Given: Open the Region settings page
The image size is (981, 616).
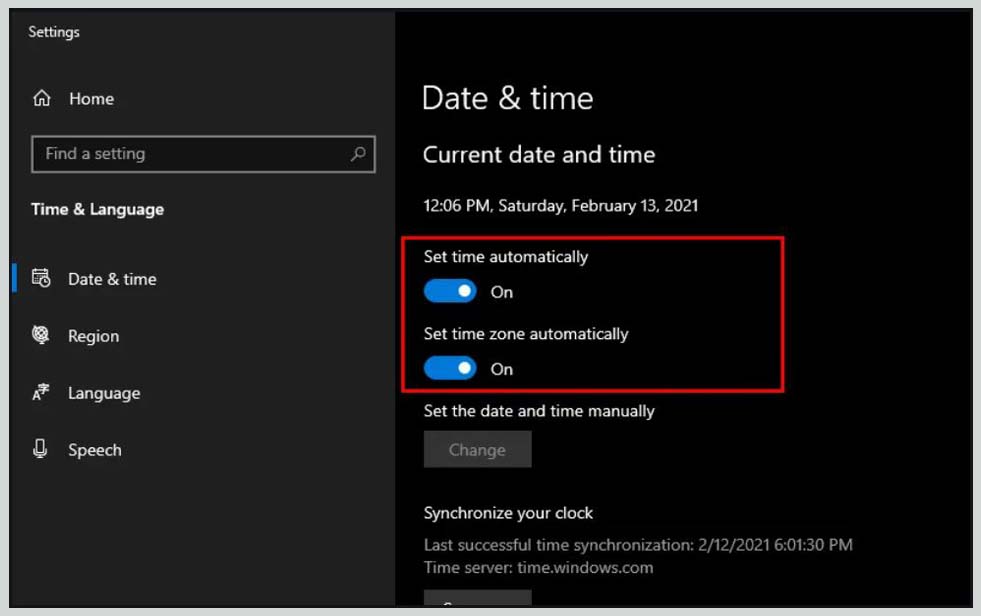Looking at the screenshot, I should coord(93,336).
